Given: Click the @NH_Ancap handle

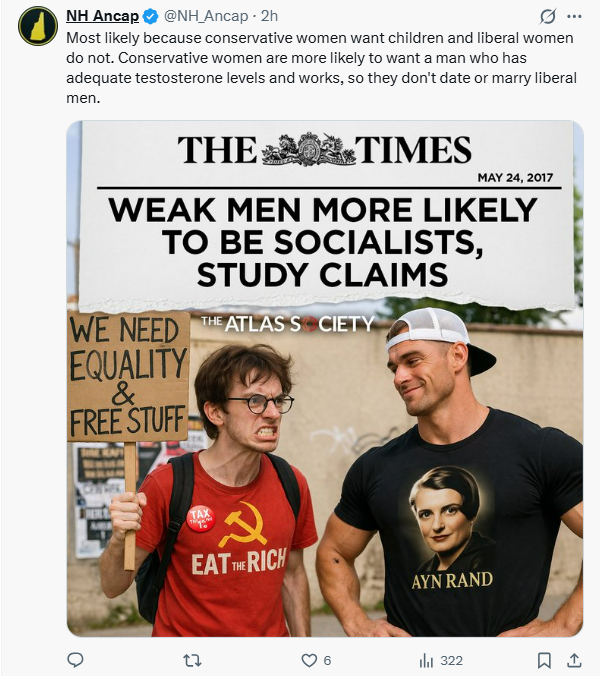Looking at the screenshot, I should click(206, 16).
